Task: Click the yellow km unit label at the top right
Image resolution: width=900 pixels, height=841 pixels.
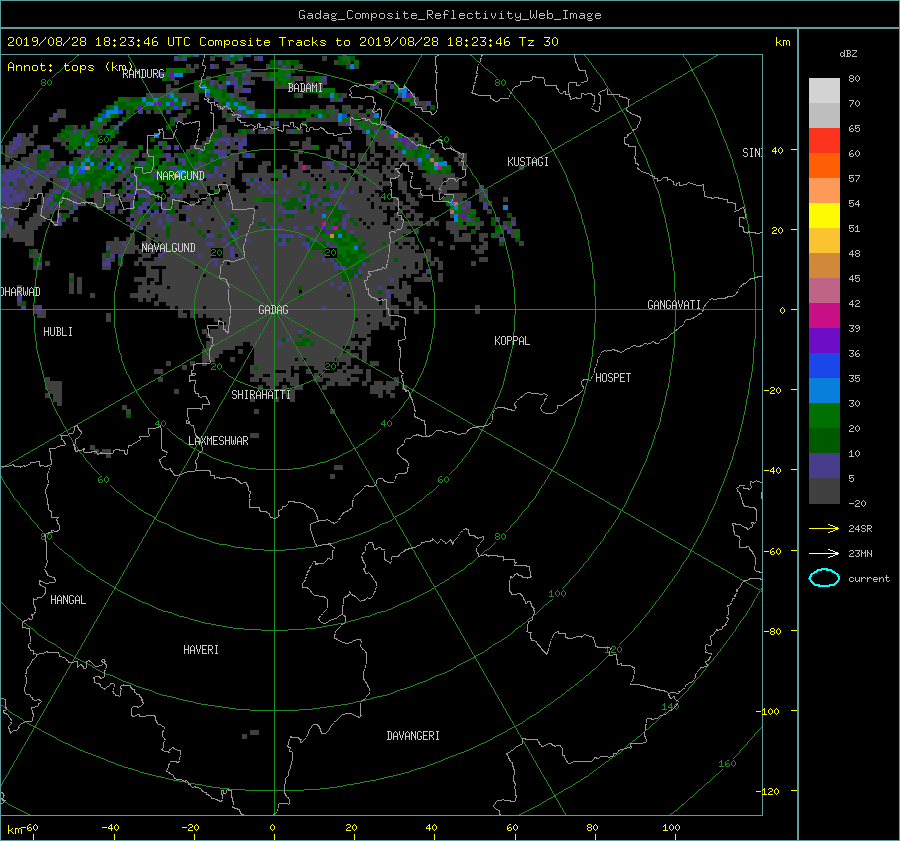Action: (x=782, y=42)
